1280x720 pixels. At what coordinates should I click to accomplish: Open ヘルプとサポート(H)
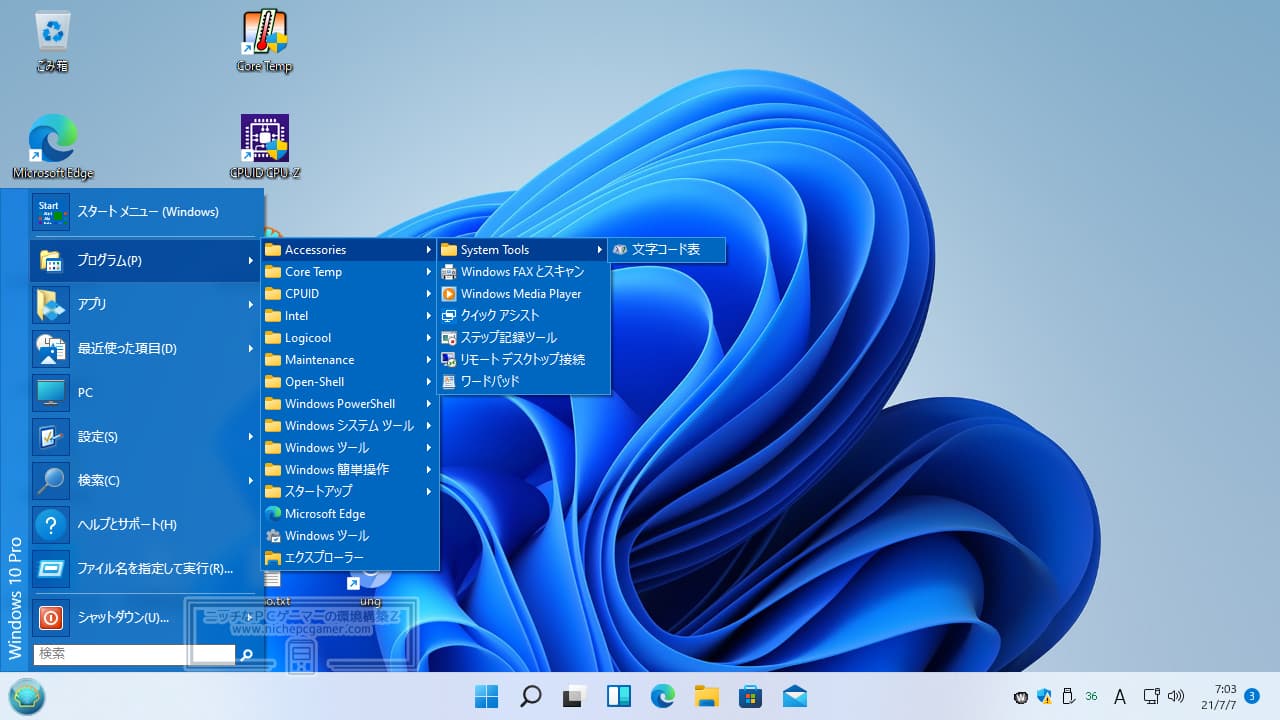pyautogui.click(x=145, y=524)
